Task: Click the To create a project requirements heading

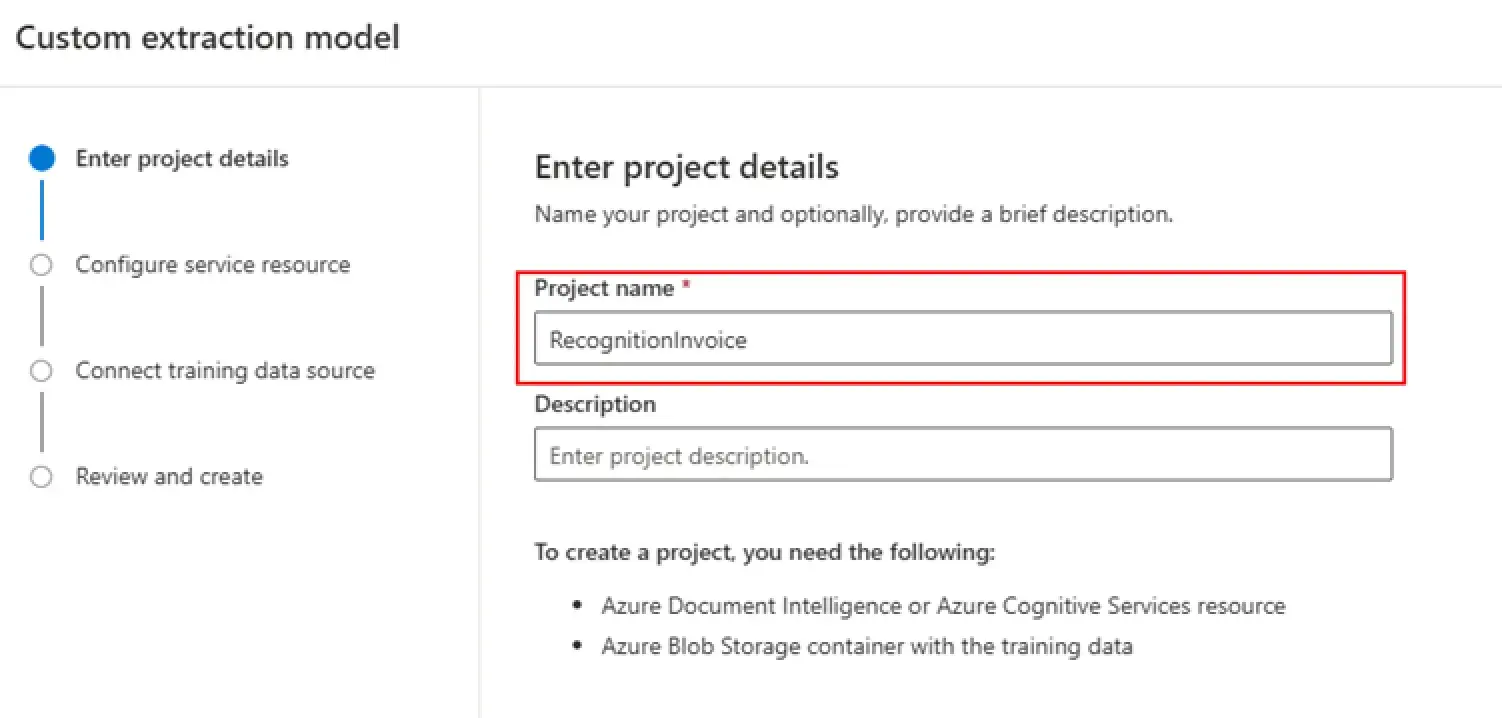Action: 765,552
